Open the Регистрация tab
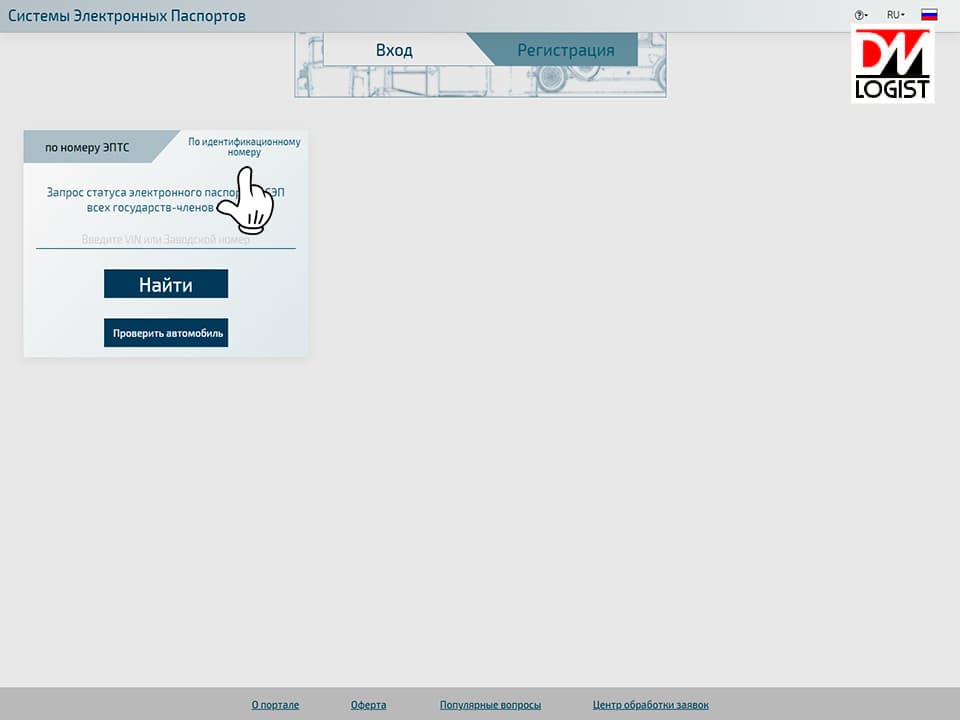Viewport: 960px width, 720px height. [x=565, y=50]
